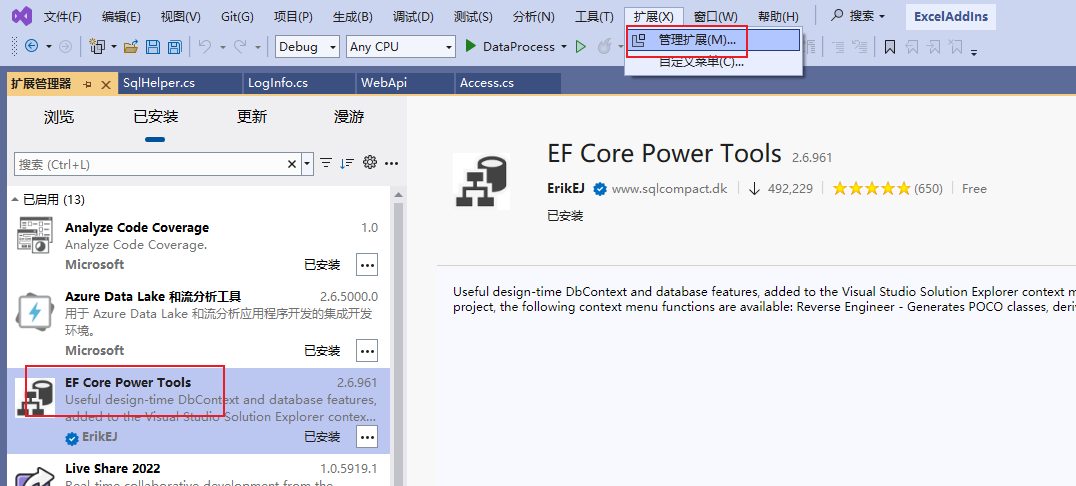Screen dimensions: 1076x486
Task: Click the hot reload flame icon
Action: (x=604, y=47)
